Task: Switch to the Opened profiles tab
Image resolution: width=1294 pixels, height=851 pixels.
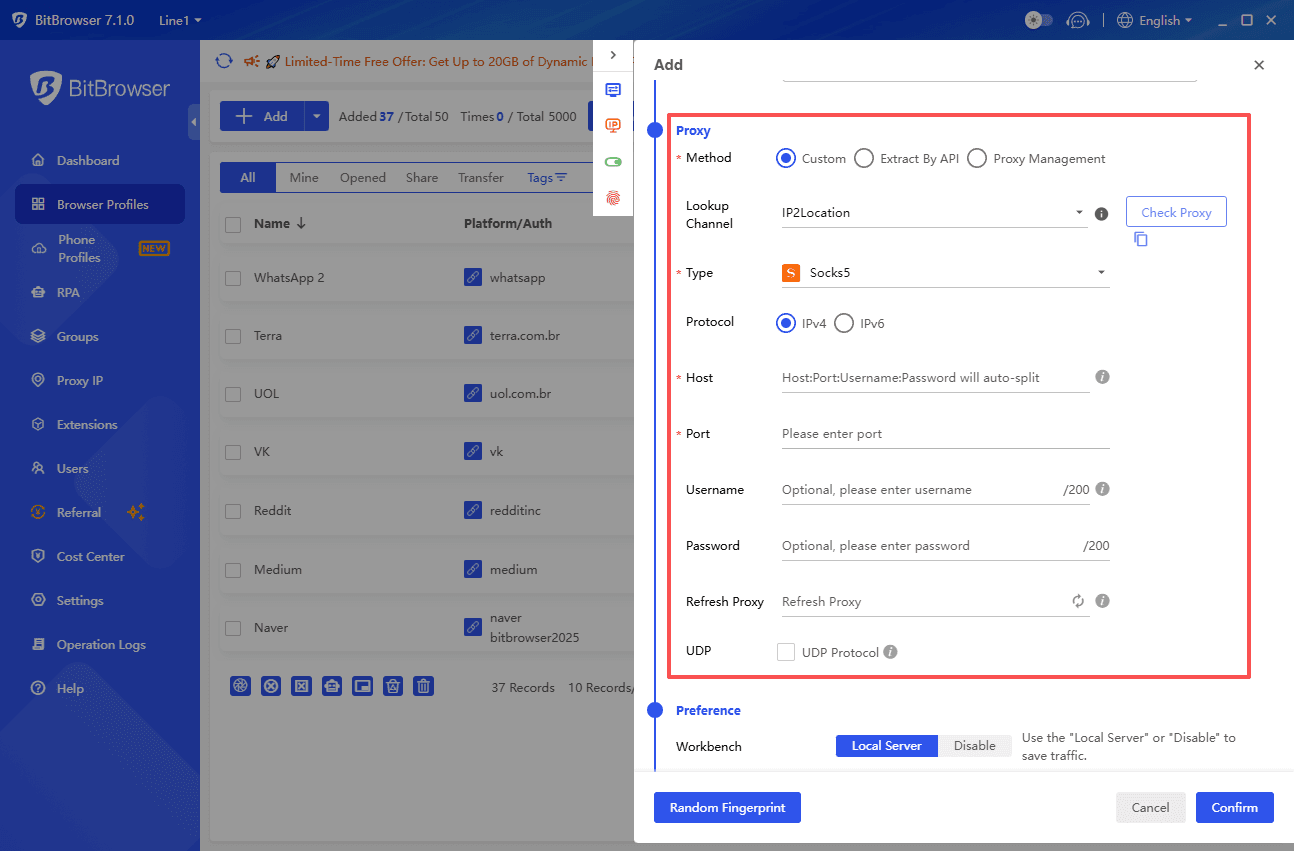Action: [x=362, y=178]
